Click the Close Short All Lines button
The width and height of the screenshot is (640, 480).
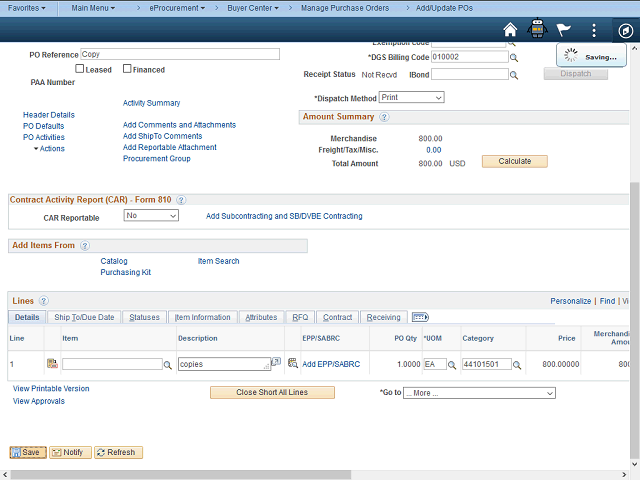tap(272, 393)
